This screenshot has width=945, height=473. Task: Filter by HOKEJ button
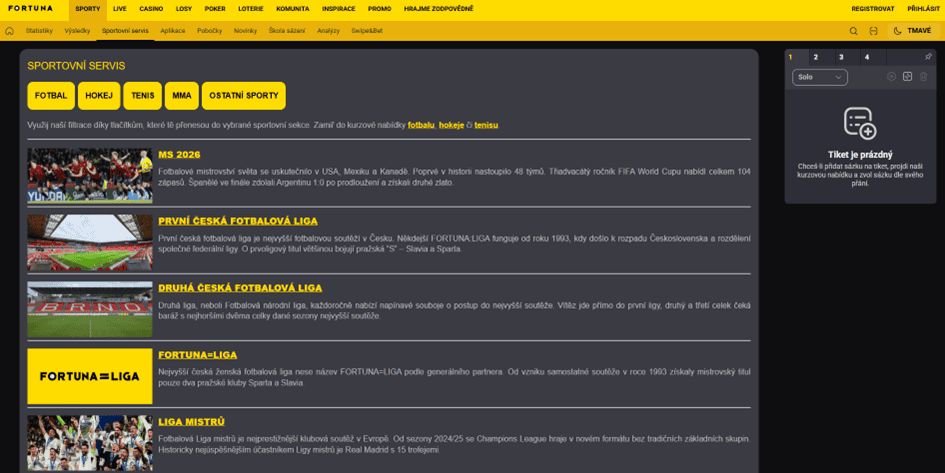point(99,96)
